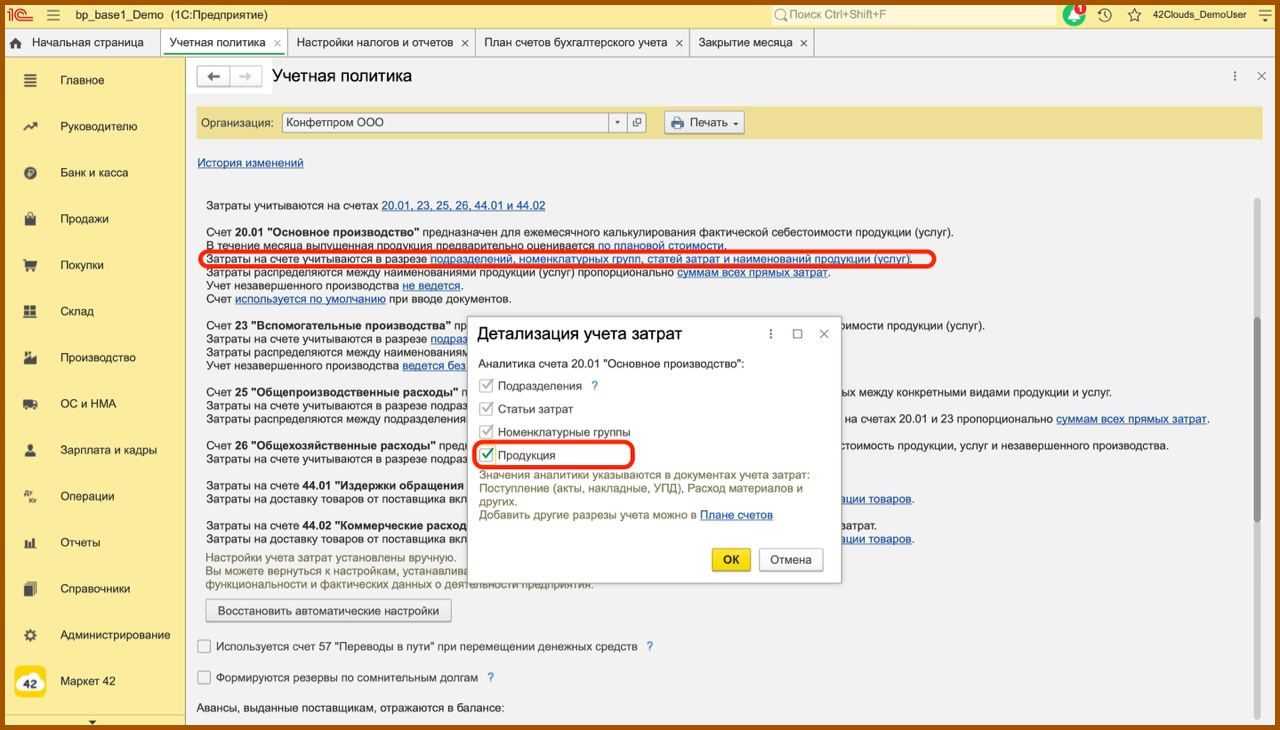Click the используется по умолчанию link
Screen dimensions: 1280x730
[x=310, y=299]
